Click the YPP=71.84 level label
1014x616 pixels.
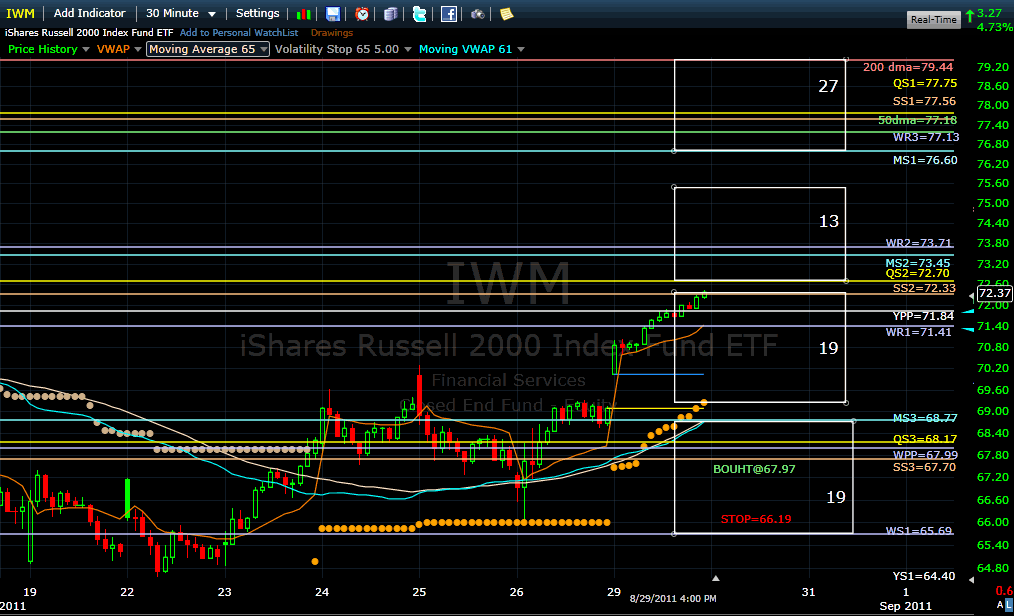[x=923, y=316]
